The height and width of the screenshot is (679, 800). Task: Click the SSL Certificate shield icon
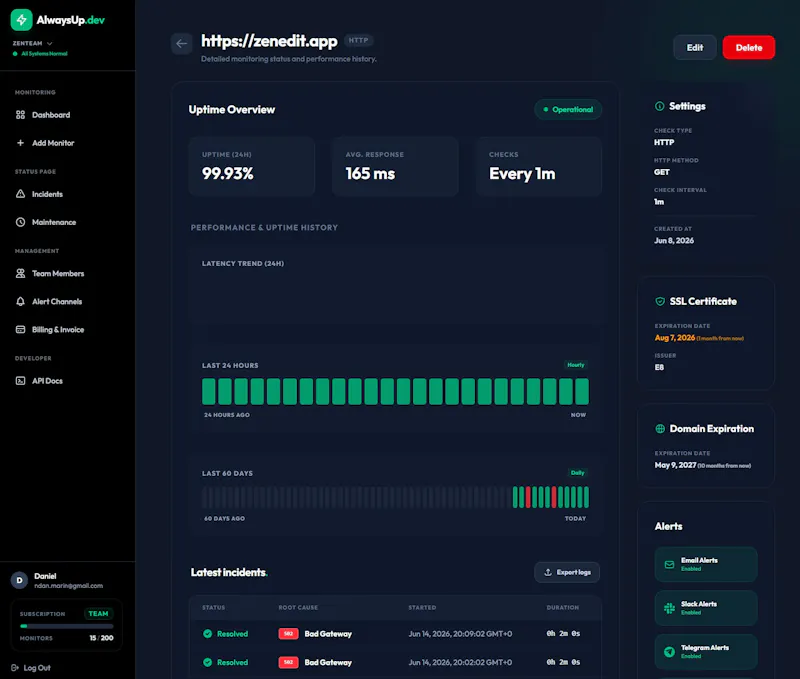660,301
